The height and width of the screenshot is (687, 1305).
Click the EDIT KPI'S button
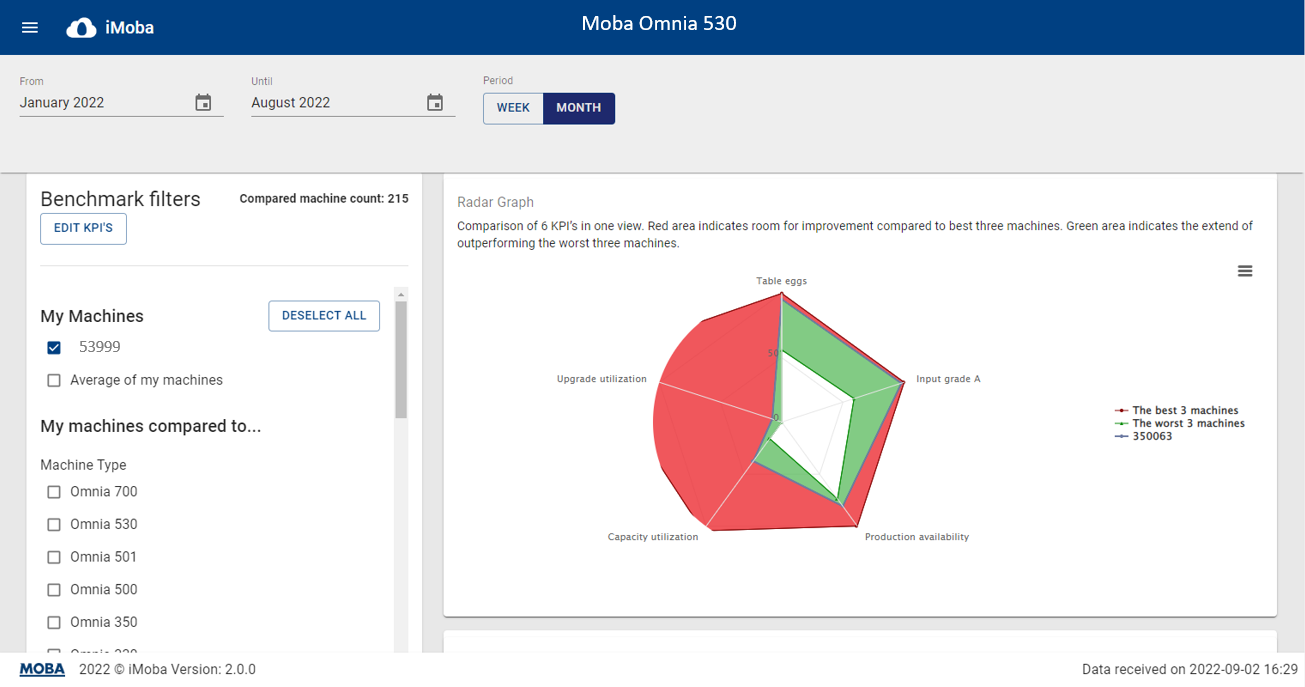click(83, 228)
